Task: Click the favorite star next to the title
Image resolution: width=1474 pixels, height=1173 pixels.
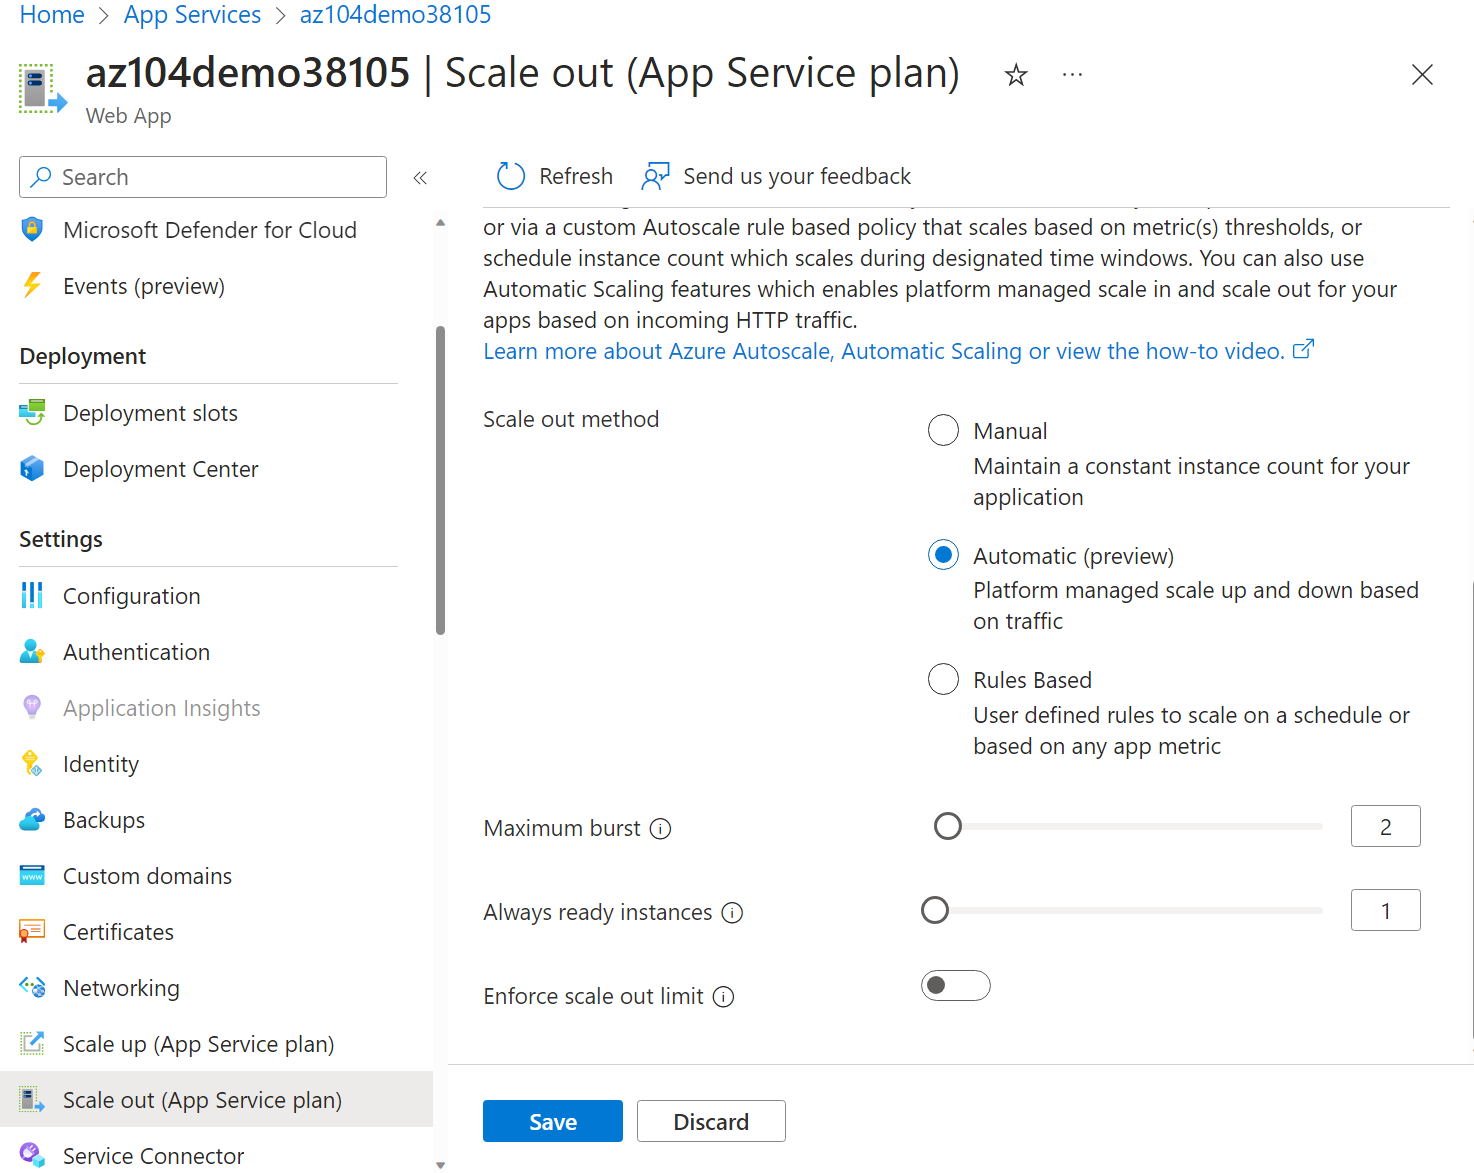Action: (x=1015, y=74)
